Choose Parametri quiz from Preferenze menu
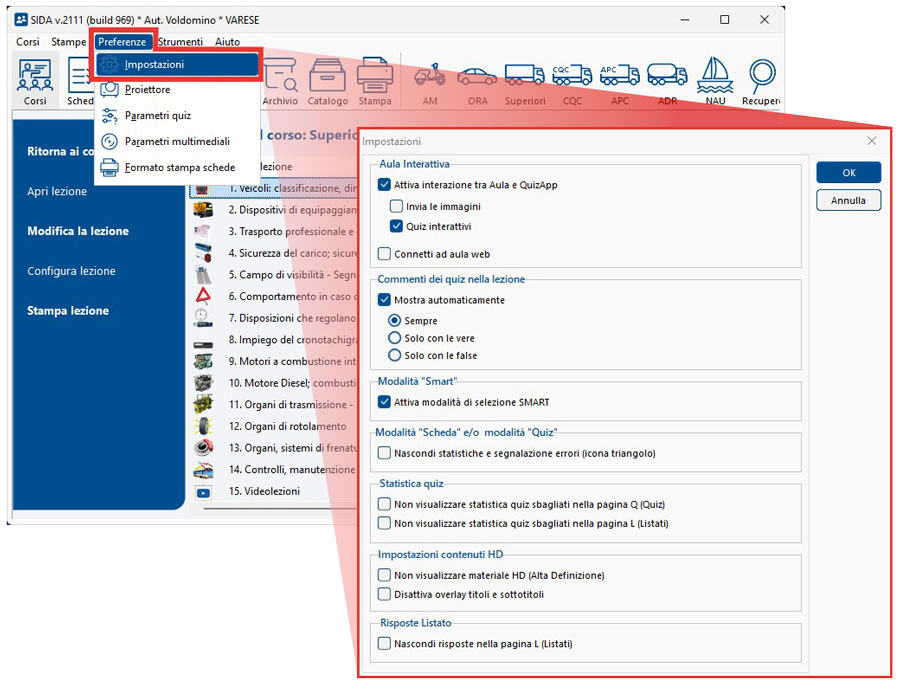900x684 pixels. pos(157,116)
